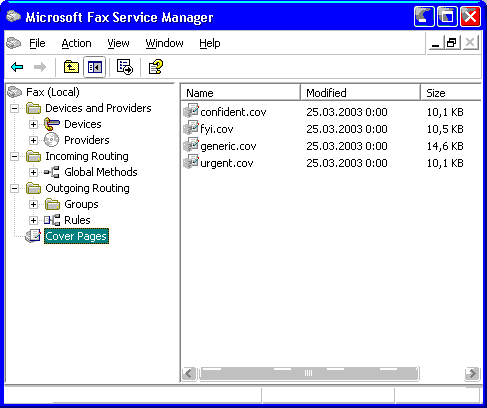The image size is (487, 408).
Task: Select the Cover Pages tree item
Action: pos(76,236)
